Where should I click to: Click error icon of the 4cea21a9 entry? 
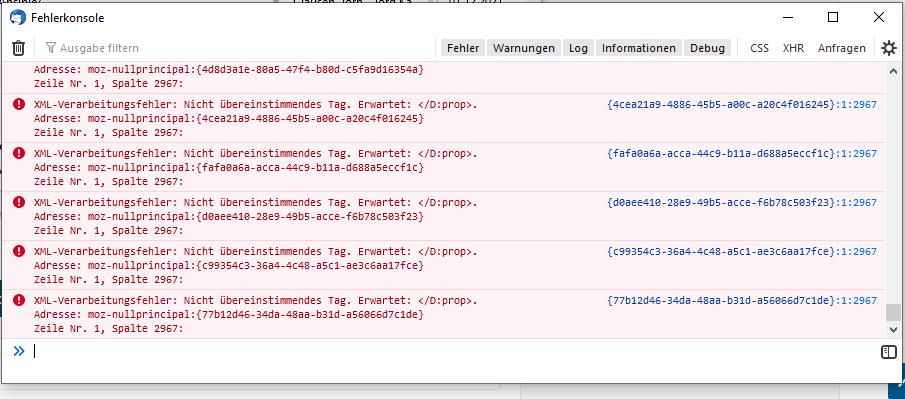pos(19,104)
